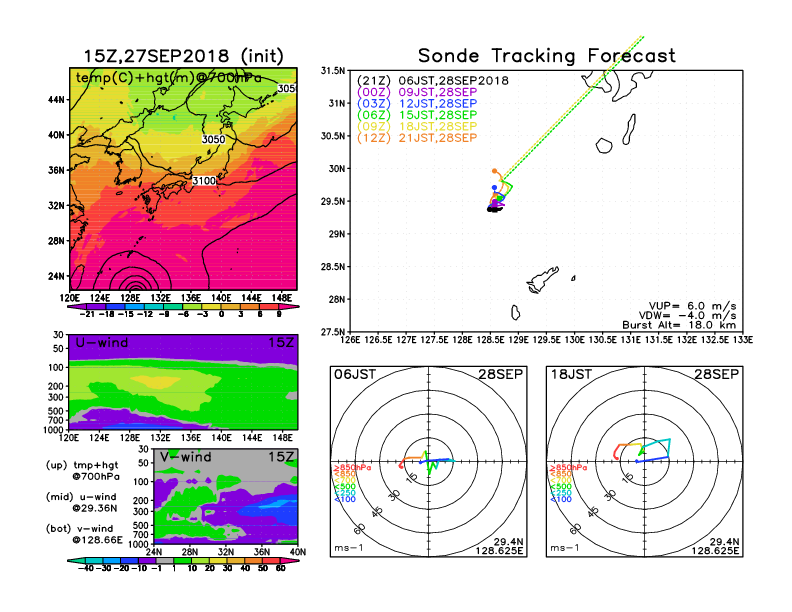792x612 pixels.
Task: Select legend entry "(21Z) 06JST,28SEP2018"
Action: click(432, 80)
